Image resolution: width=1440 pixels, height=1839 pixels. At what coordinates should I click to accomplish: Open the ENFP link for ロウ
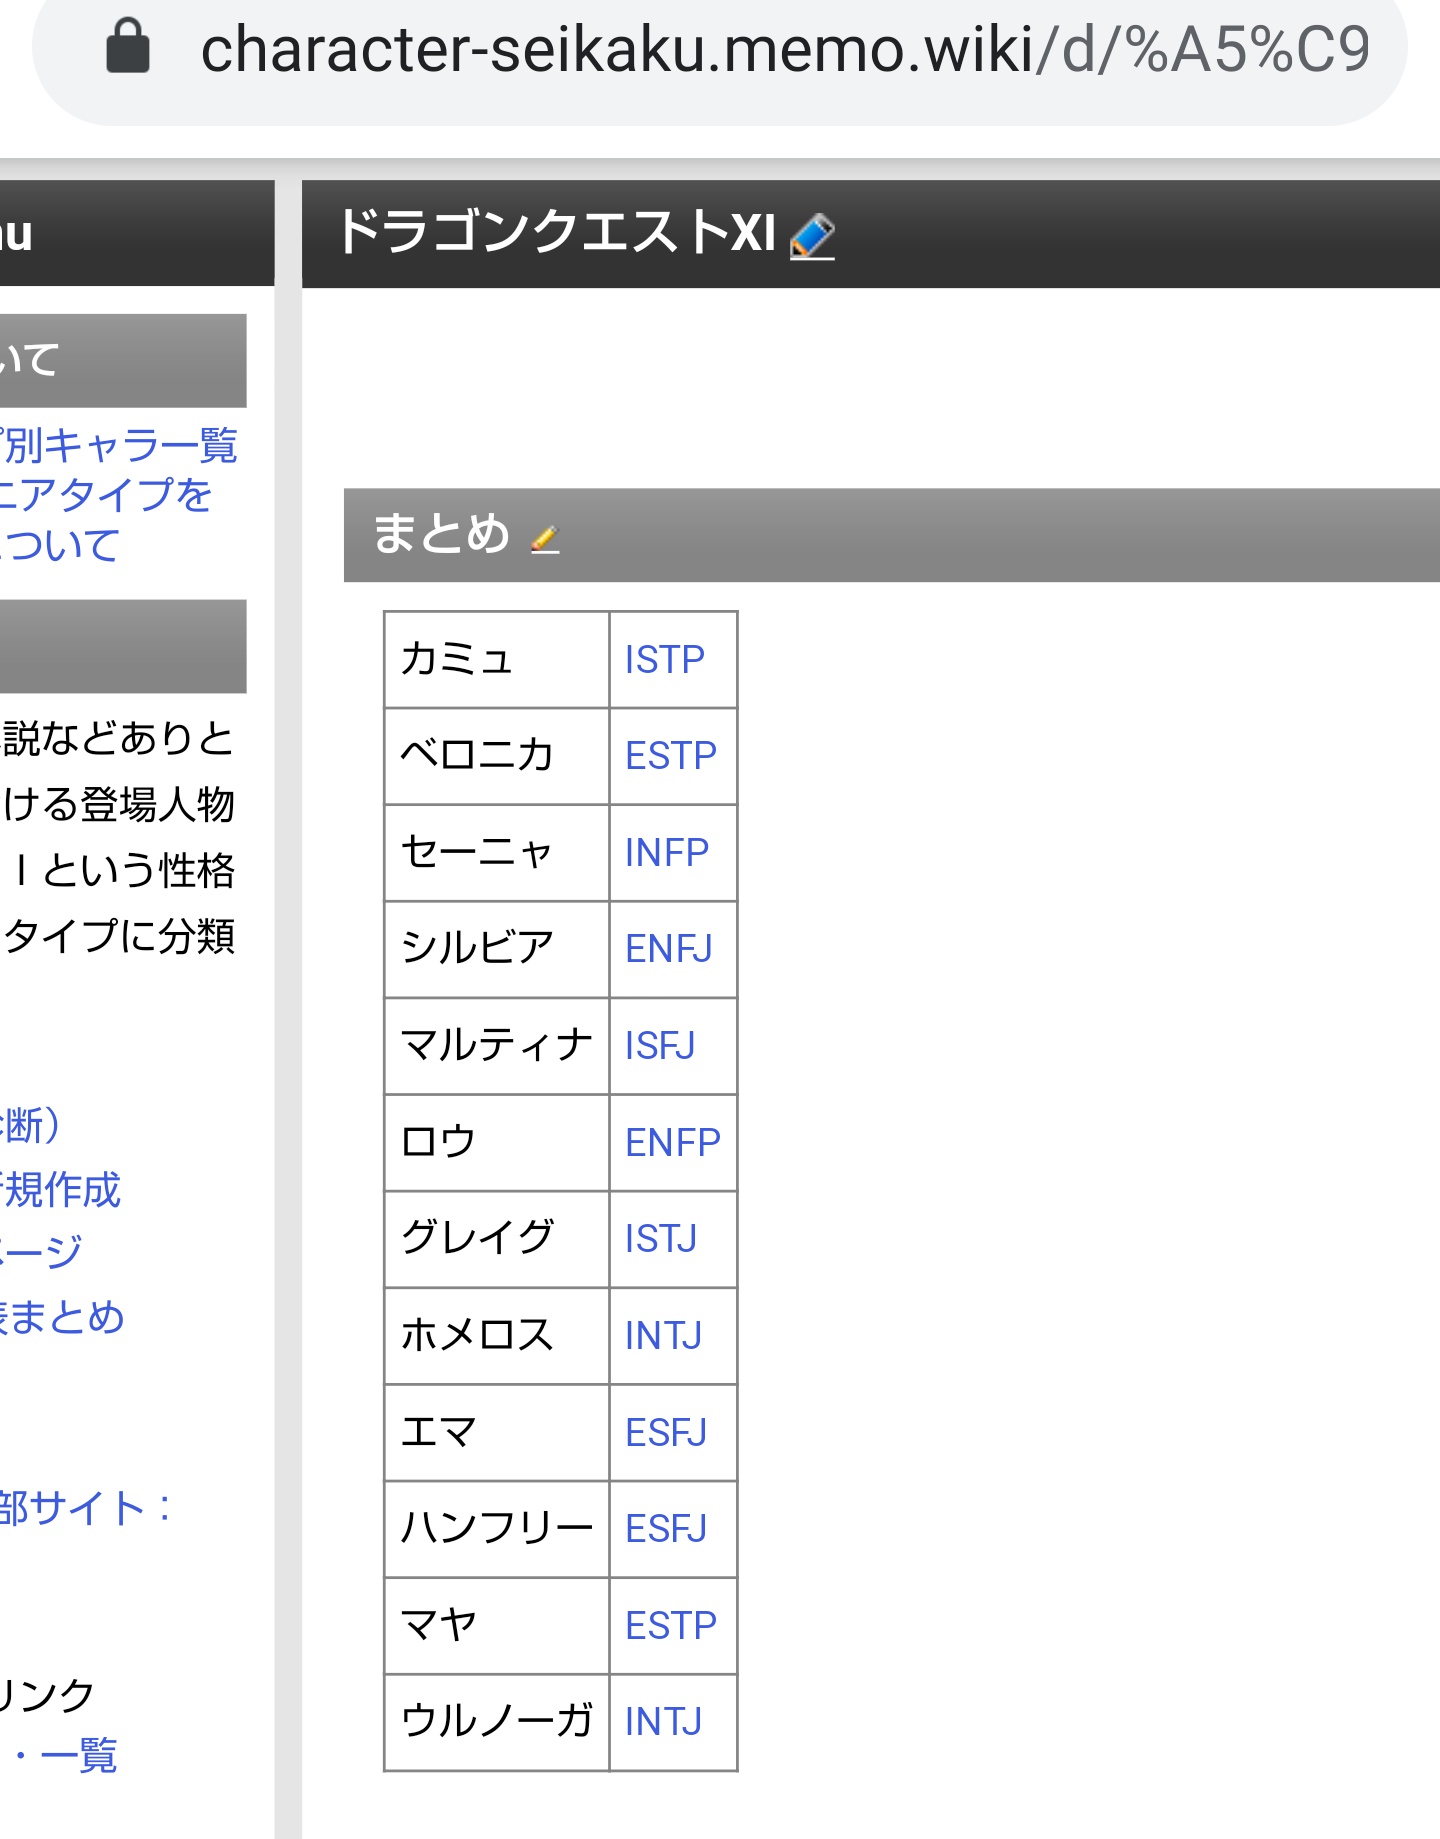pos(672,1143)
